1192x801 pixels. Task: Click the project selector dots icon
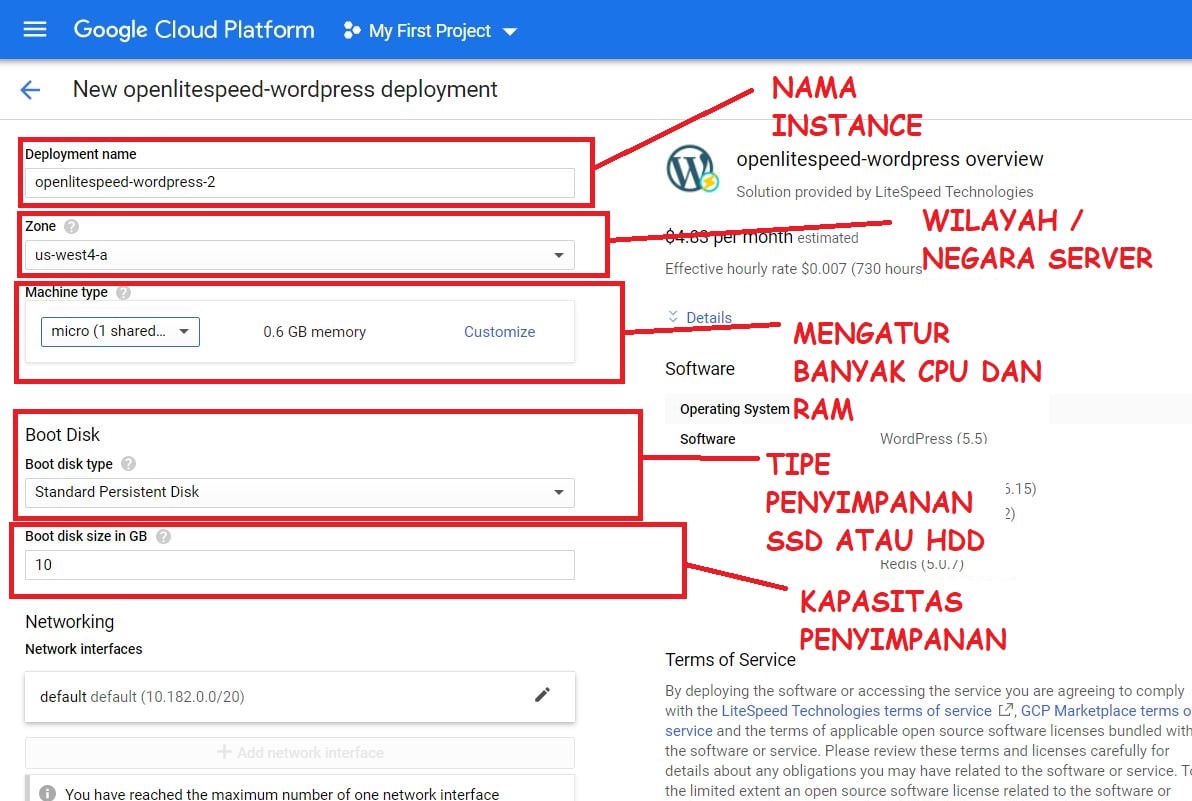pyautogui.click(x=351, y=30)
